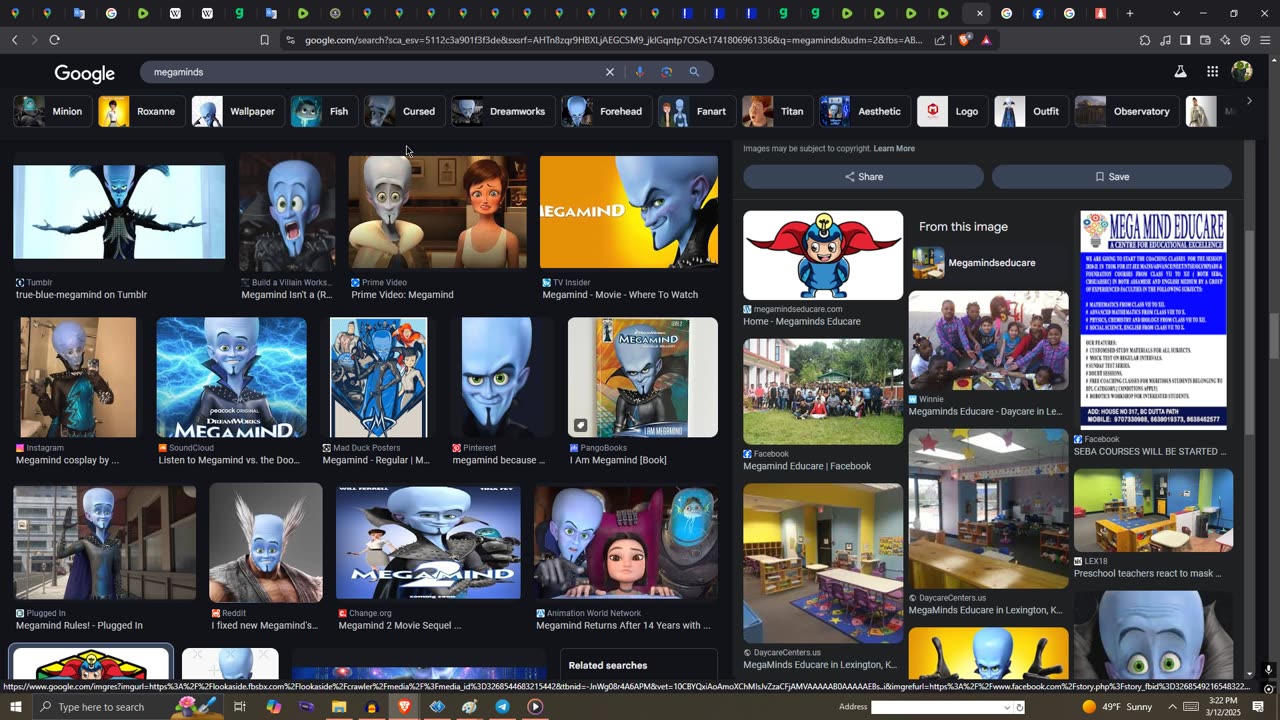Open Brave VPN shield icon
Viewport: 1280px width, 720px height.
pyautogui.click(x=1245, y=40)
